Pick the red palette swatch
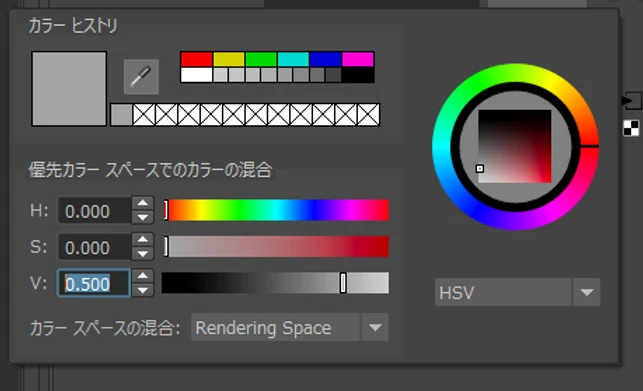The image size is (643, 391). tap(196, 59)
